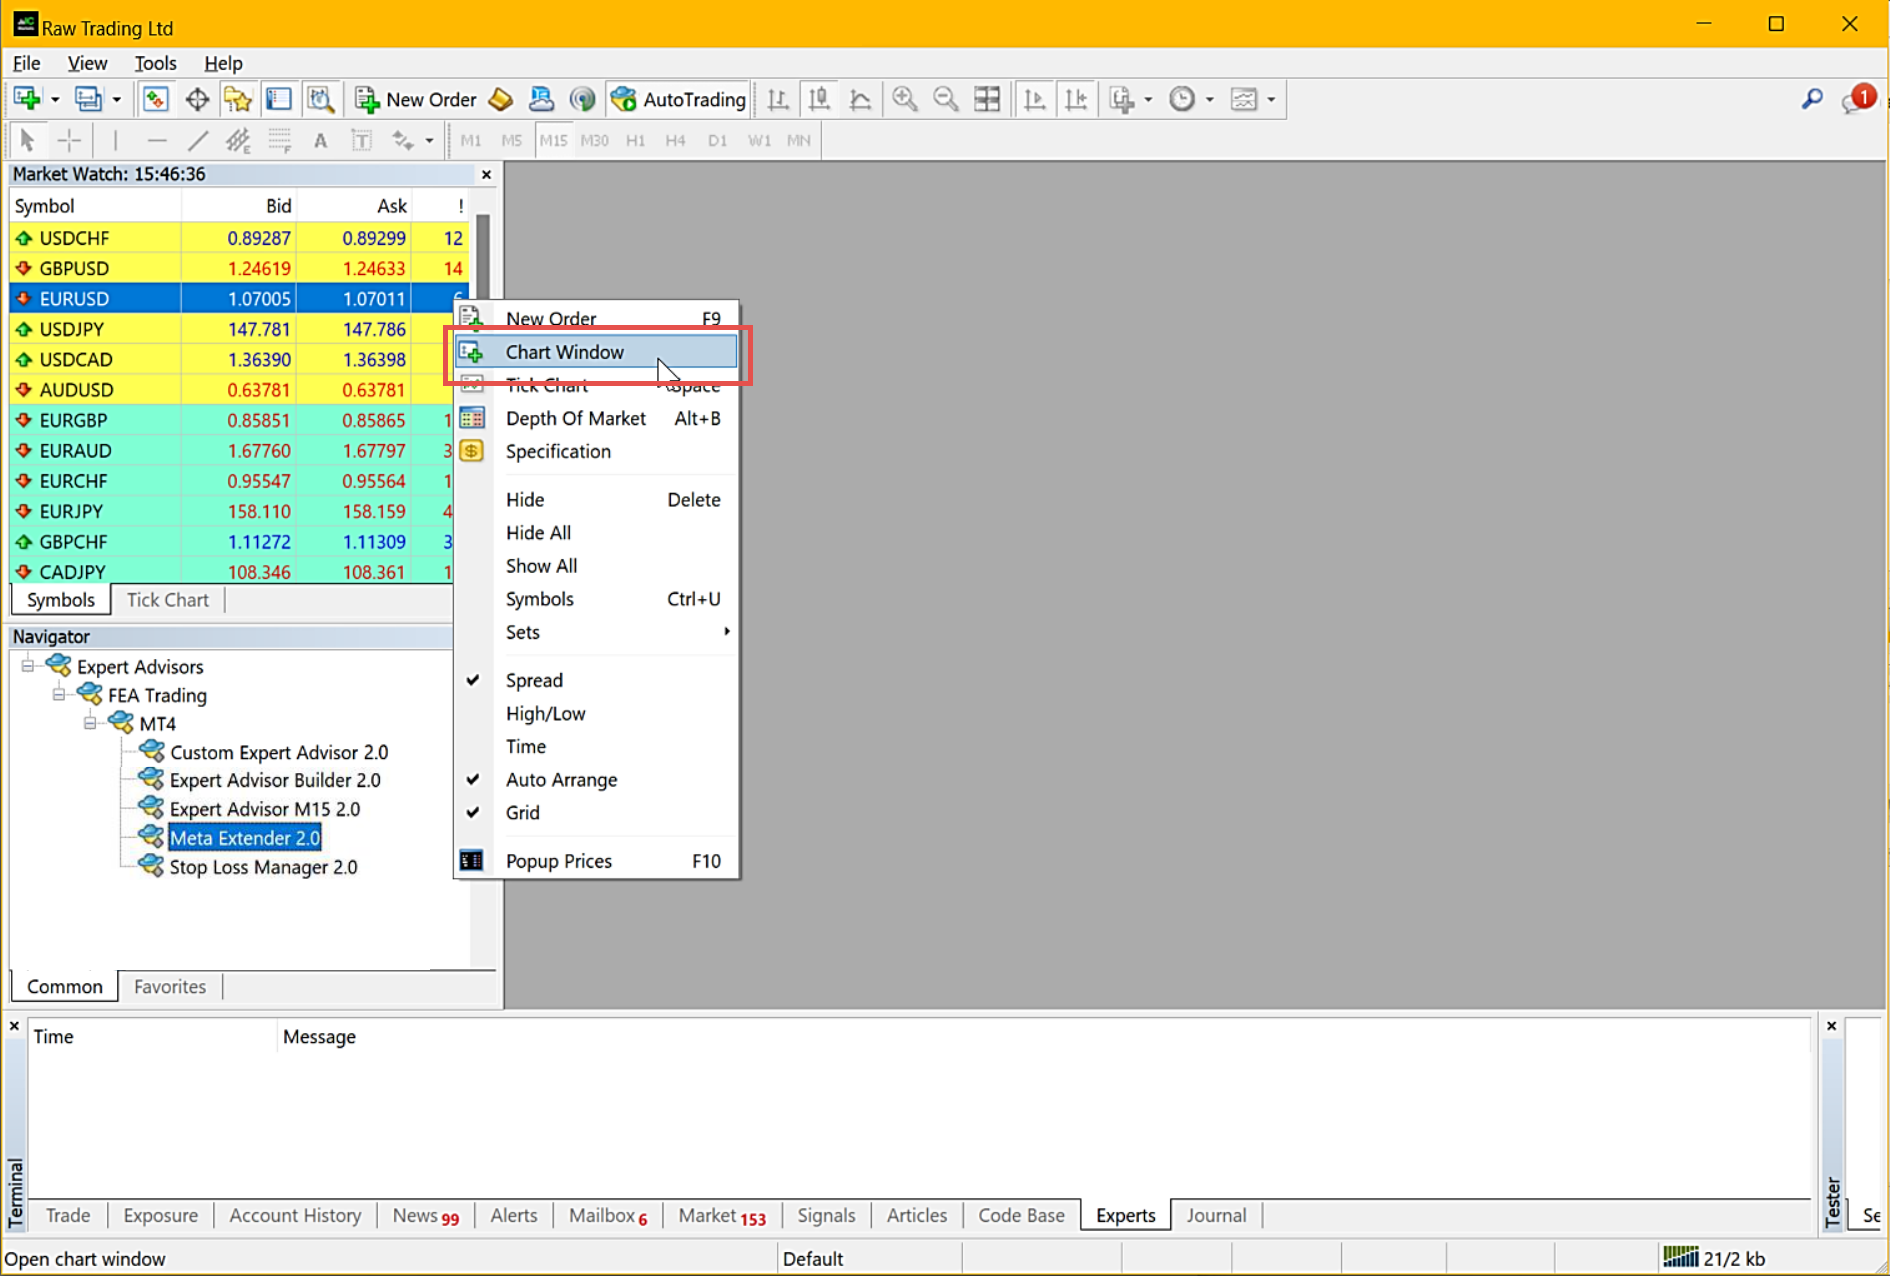Viewport: 1890px width, 1276px height.
Task: Toggle the Spread column option
Action: [x=596, y=680]
